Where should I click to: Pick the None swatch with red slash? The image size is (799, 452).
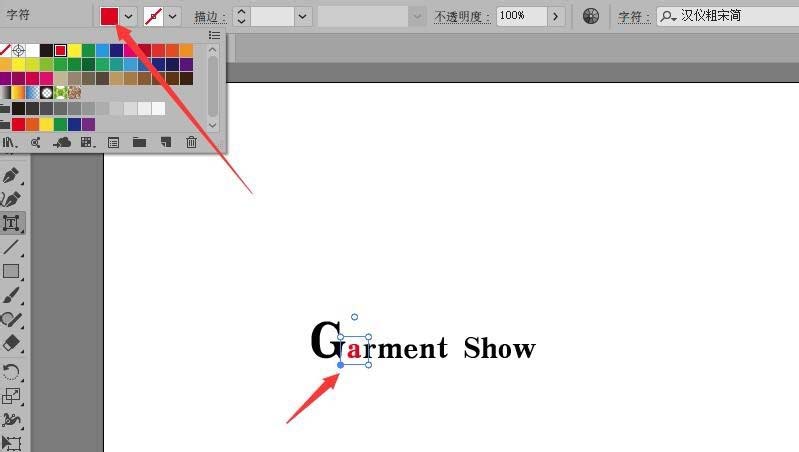click(x=5, y=50)
